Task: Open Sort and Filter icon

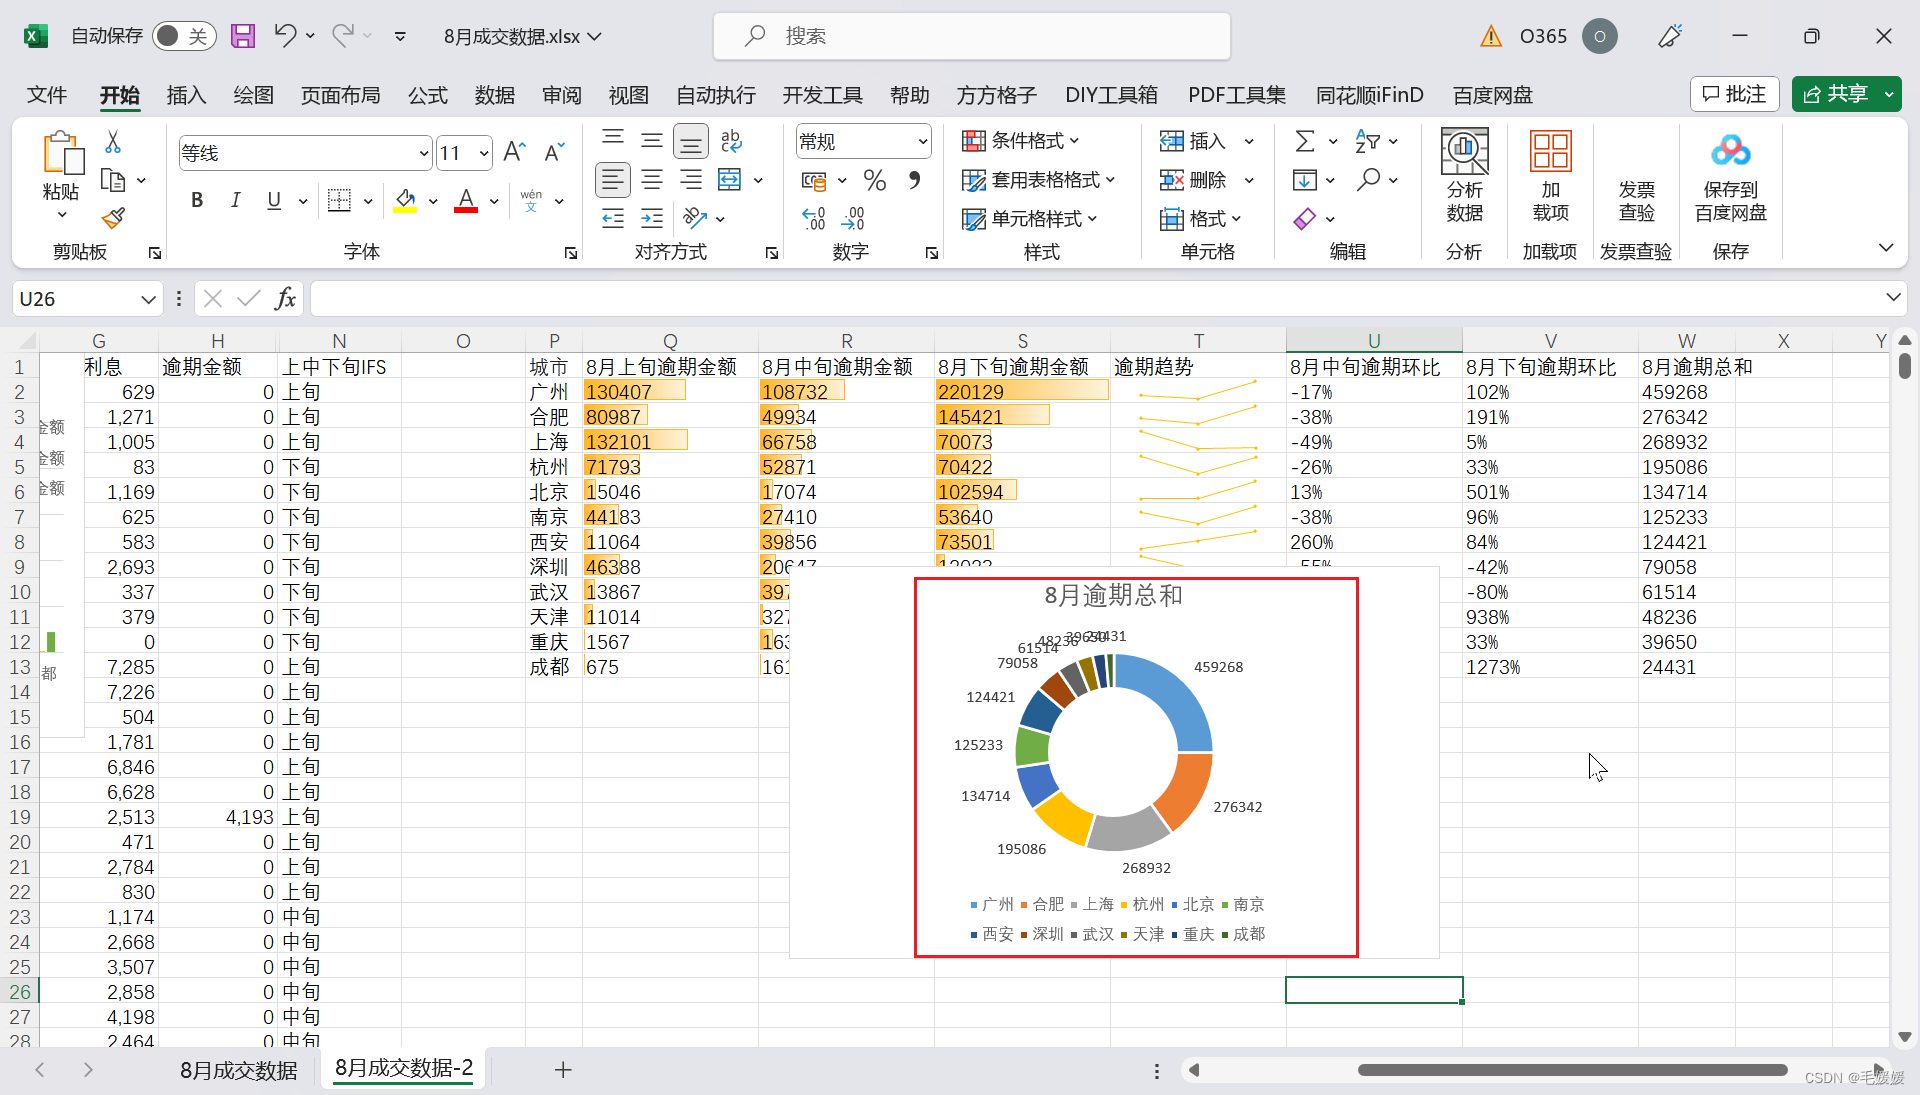Action: (1367, 141)
